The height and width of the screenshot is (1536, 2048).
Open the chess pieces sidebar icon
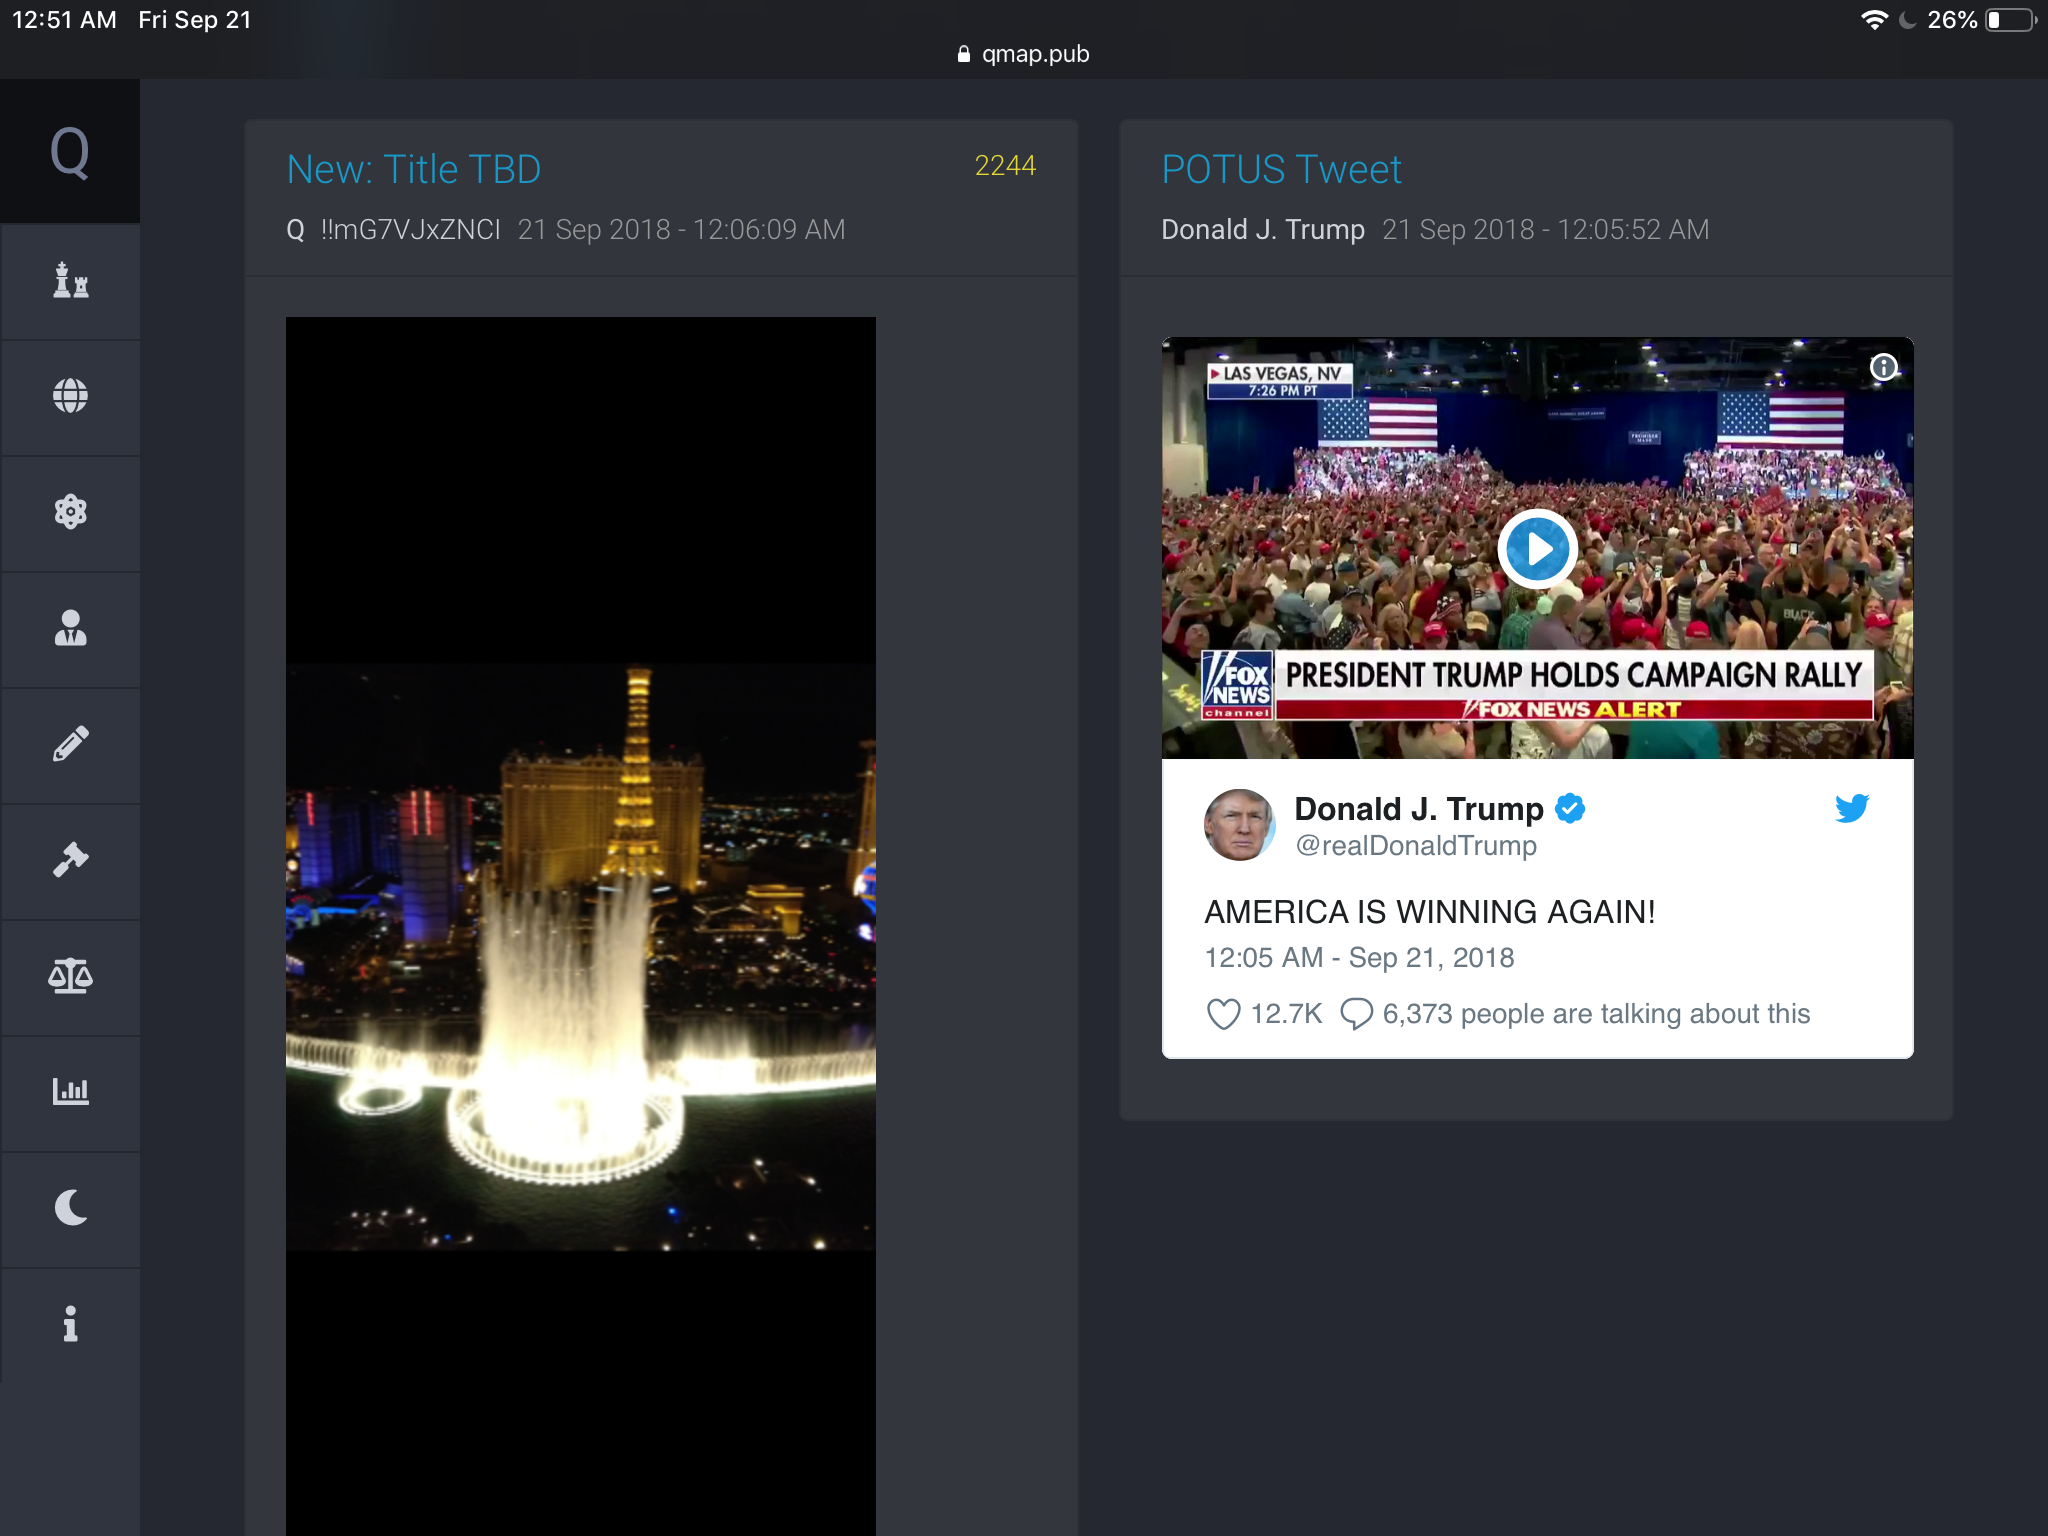(70, 281)
